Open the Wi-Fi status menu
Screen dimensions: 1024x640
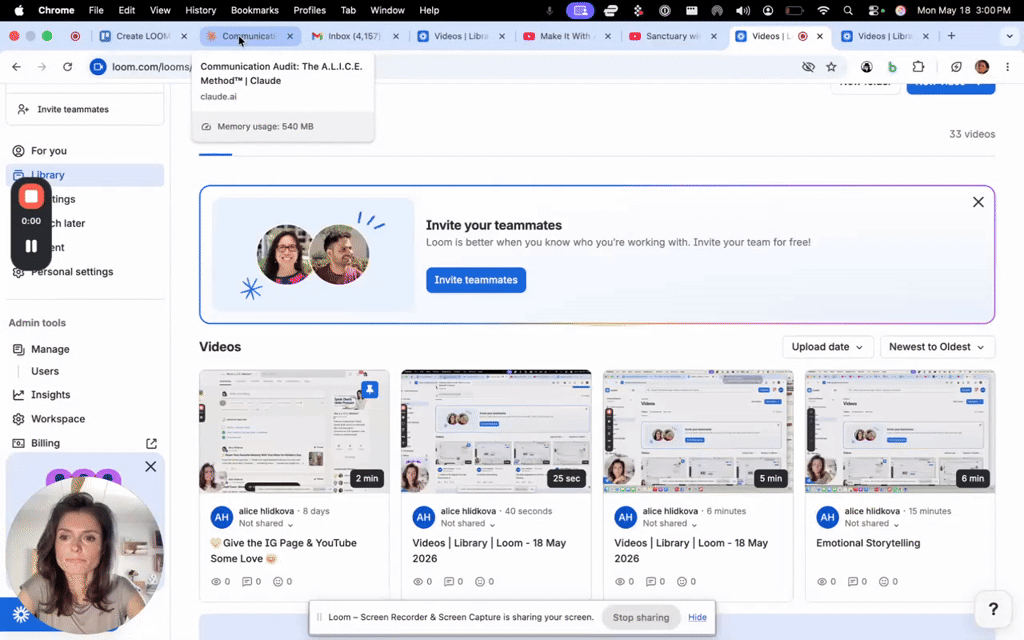[823, 10]
